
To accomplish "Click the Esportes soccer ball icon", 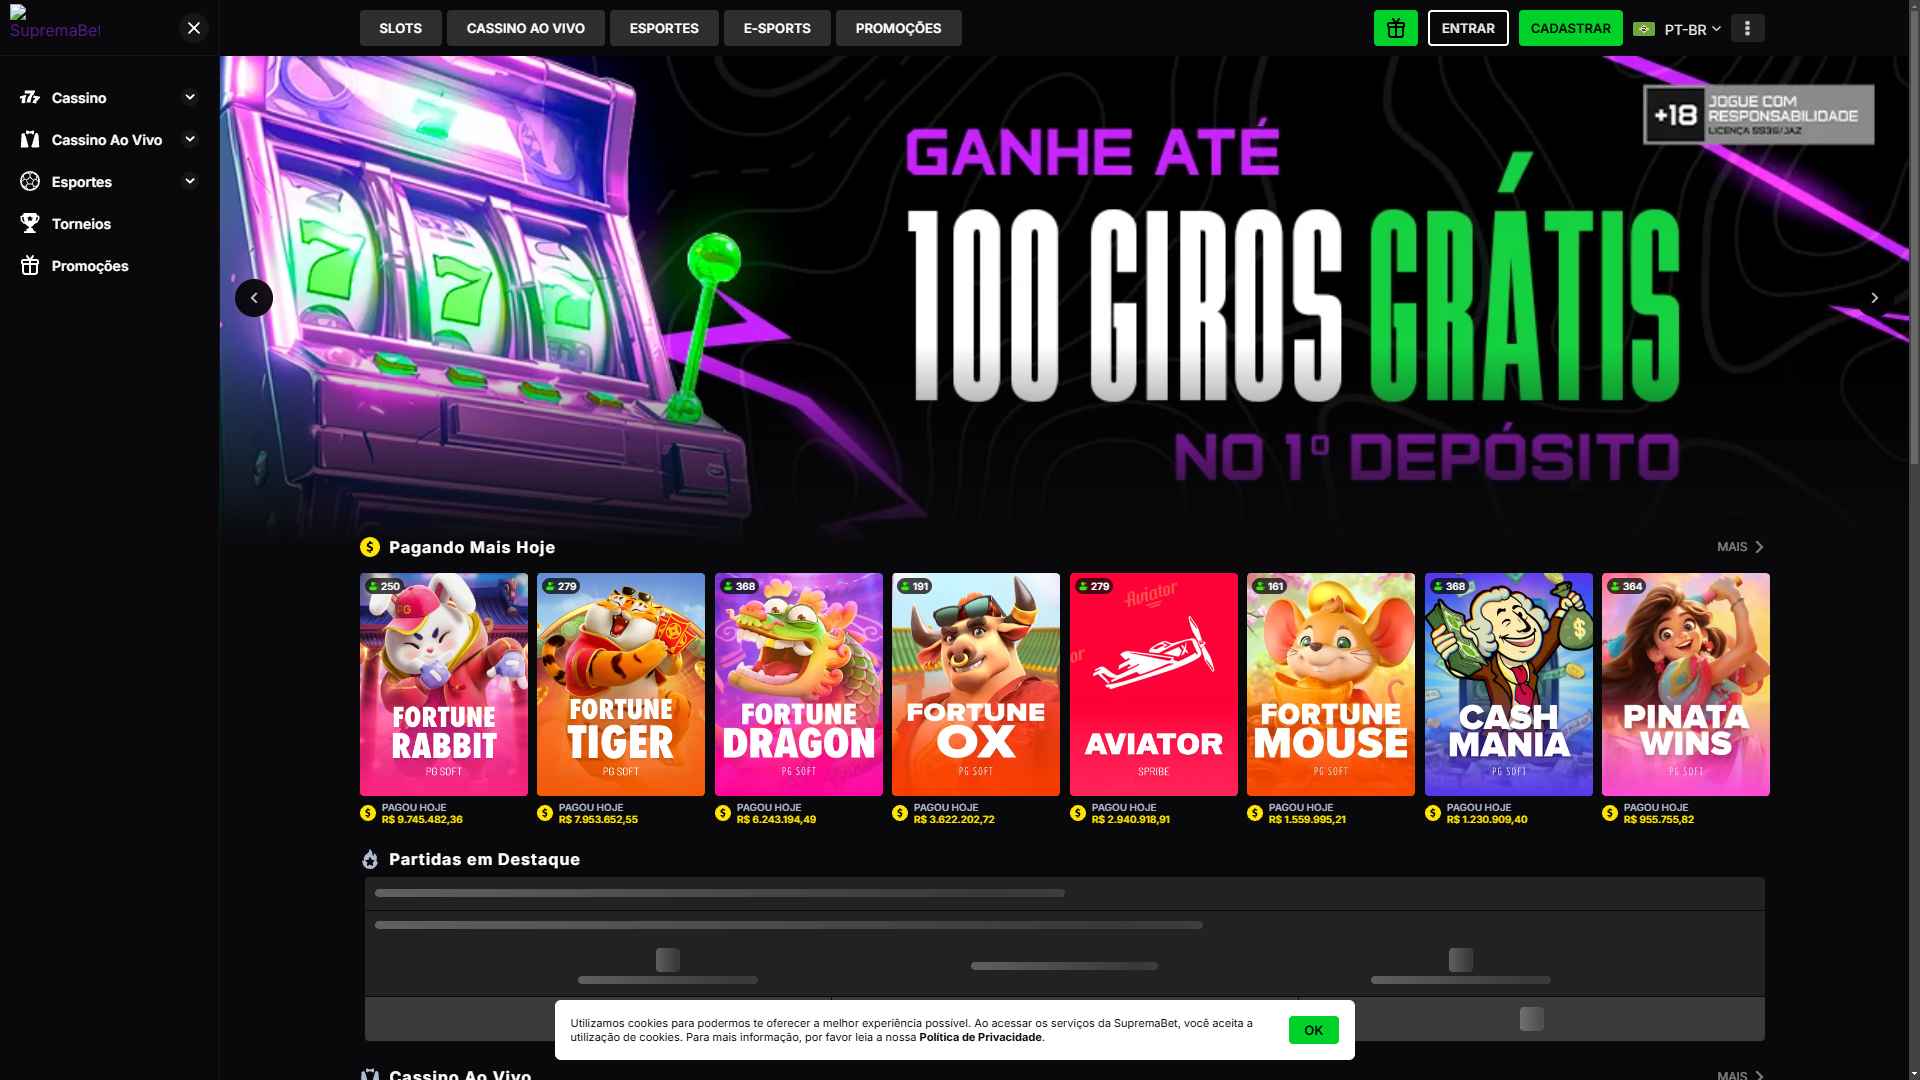I will [x=30, y=181].
